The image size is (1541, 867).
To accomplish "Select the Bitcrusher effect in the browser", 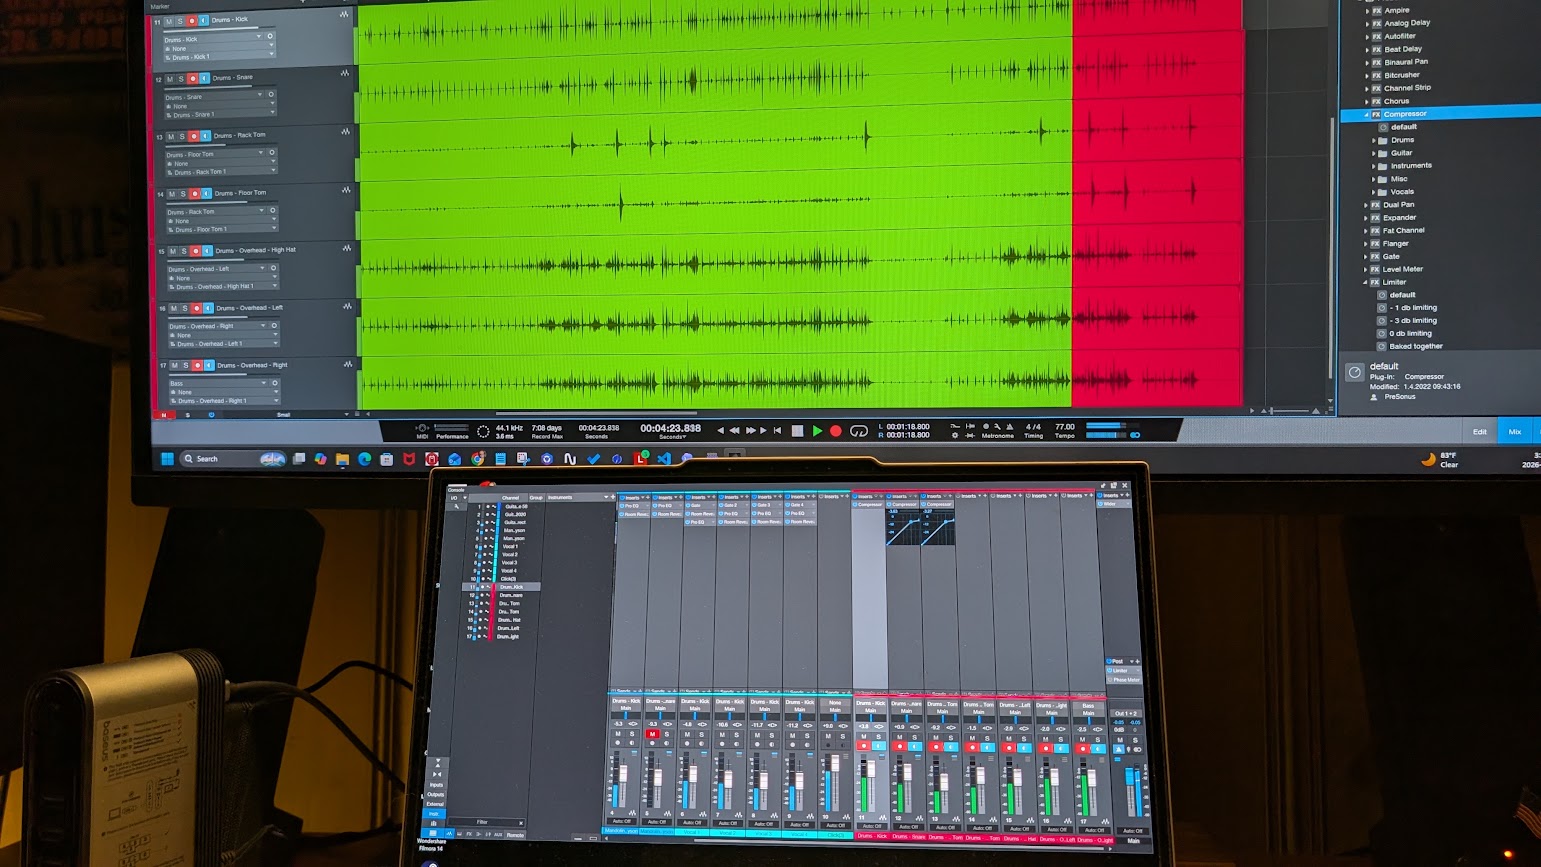I will [x=1401, y=75].
